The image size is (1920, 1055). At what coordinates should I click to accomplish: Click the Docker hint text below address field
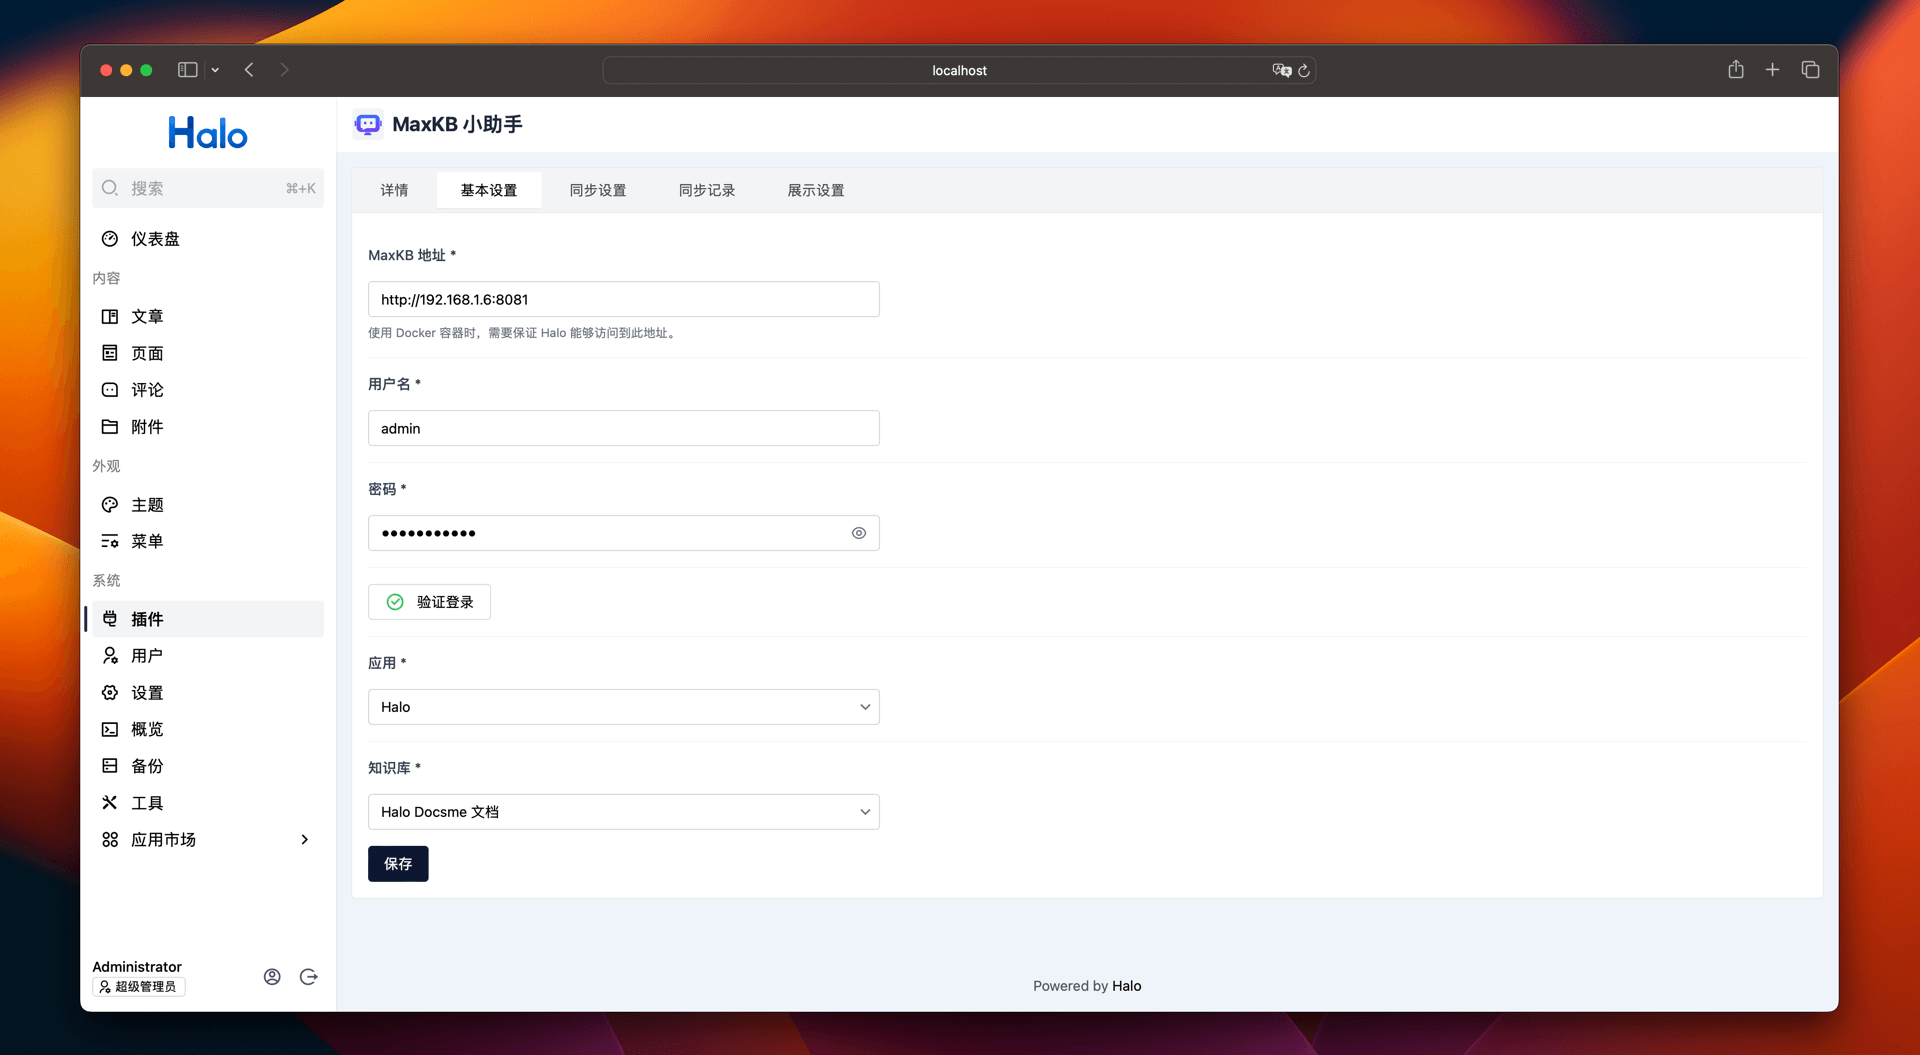pos(524,333)
